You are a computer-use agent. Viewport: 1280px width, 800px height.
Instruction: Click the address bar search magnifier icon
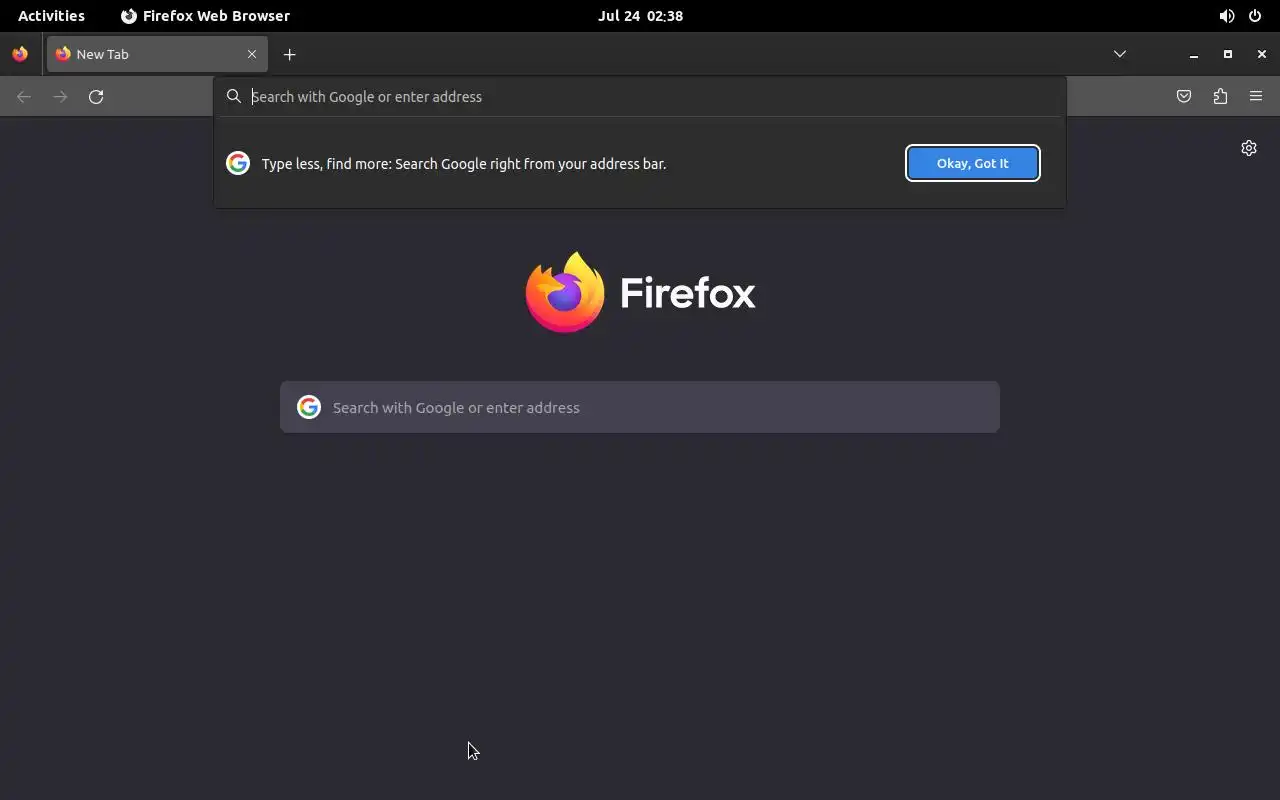(234, 97)
